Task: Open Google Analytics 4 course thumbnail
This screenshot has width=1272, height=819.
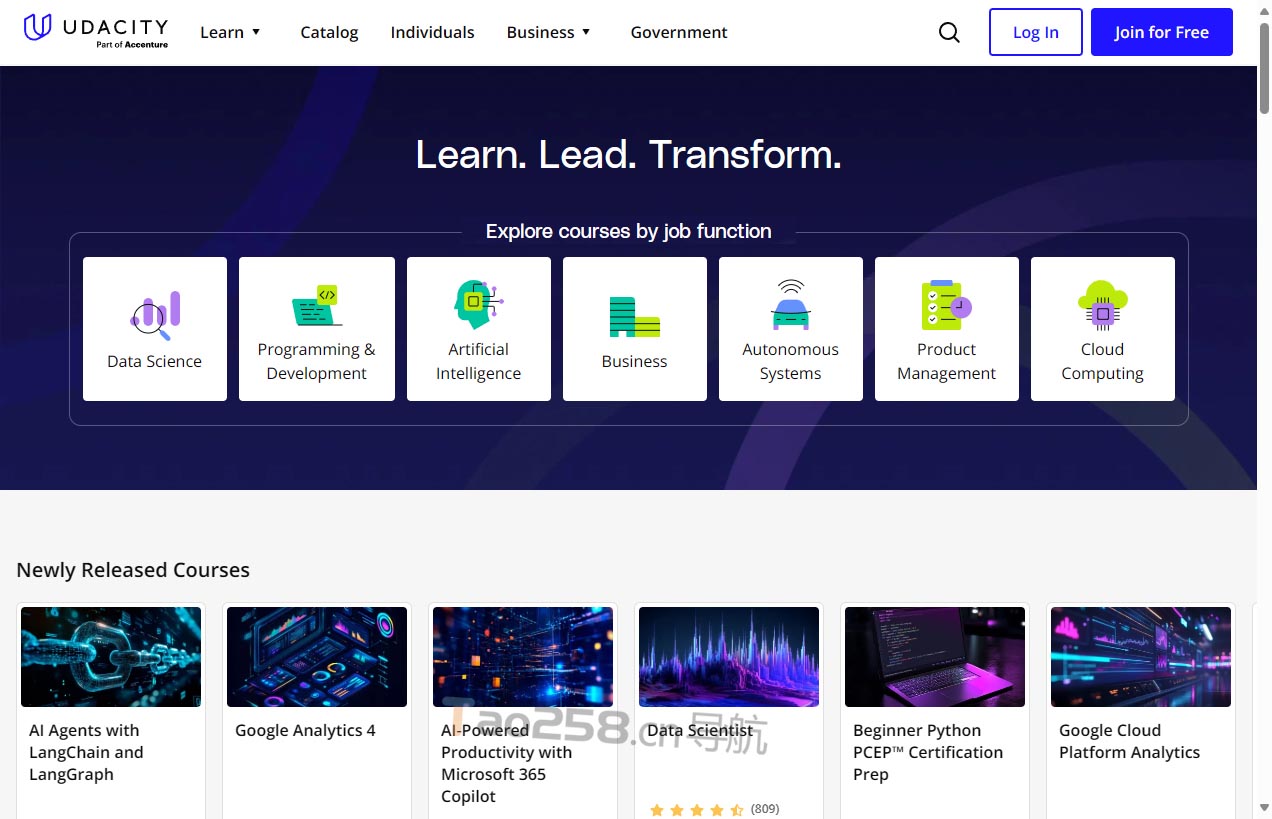Action: (x=317, y=657)
